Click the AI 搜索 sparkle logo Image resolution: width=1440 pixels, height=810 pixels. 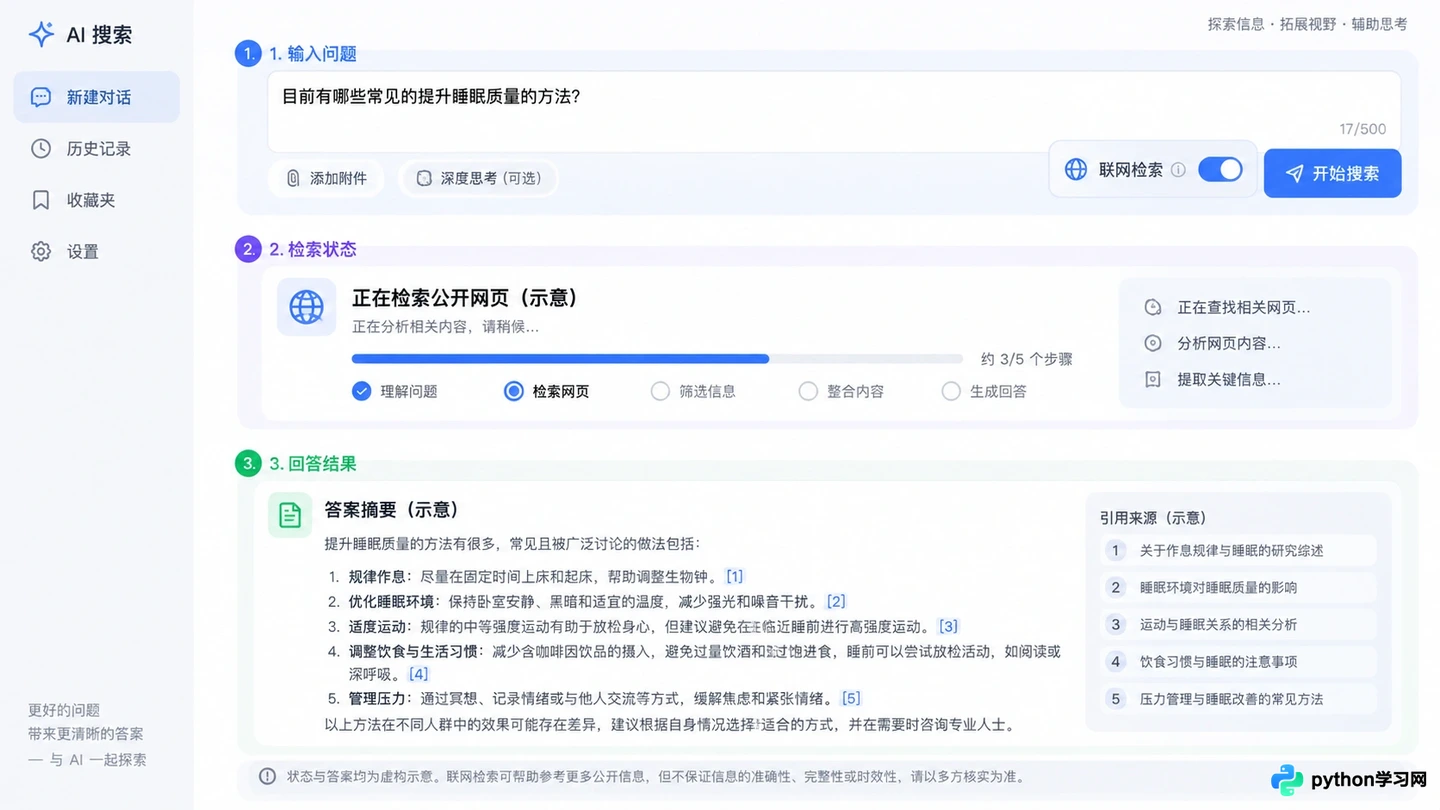pos(41,34)
